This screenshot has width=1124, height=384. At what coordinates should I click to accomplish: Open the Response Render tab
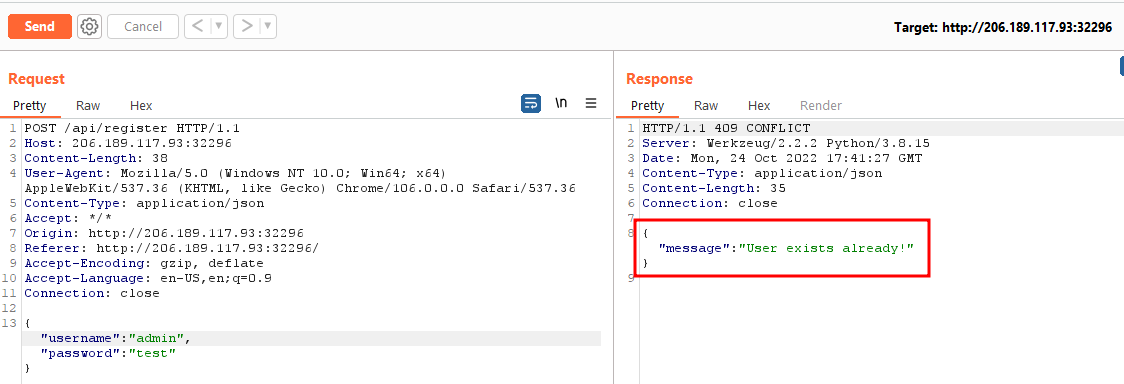[821, 106]
